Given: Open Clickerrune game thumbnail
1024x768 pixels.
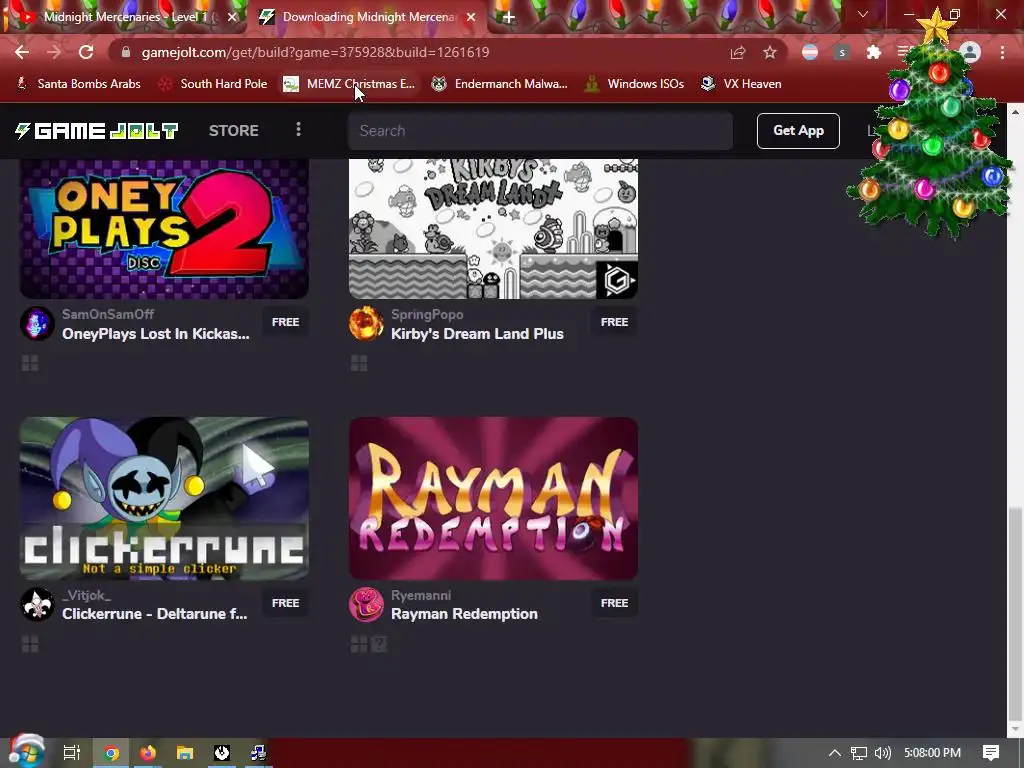Looking at the screenshot, I should click(164, 498).
